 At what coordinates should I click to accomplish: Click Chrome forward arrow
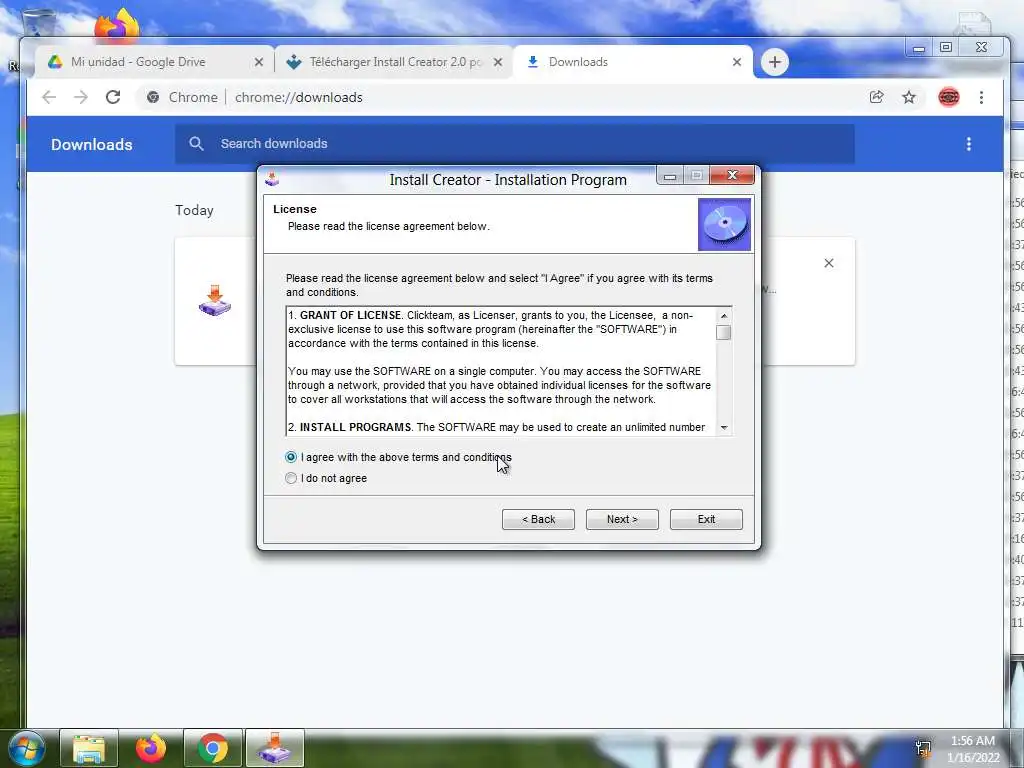click(x=81, y=97)
